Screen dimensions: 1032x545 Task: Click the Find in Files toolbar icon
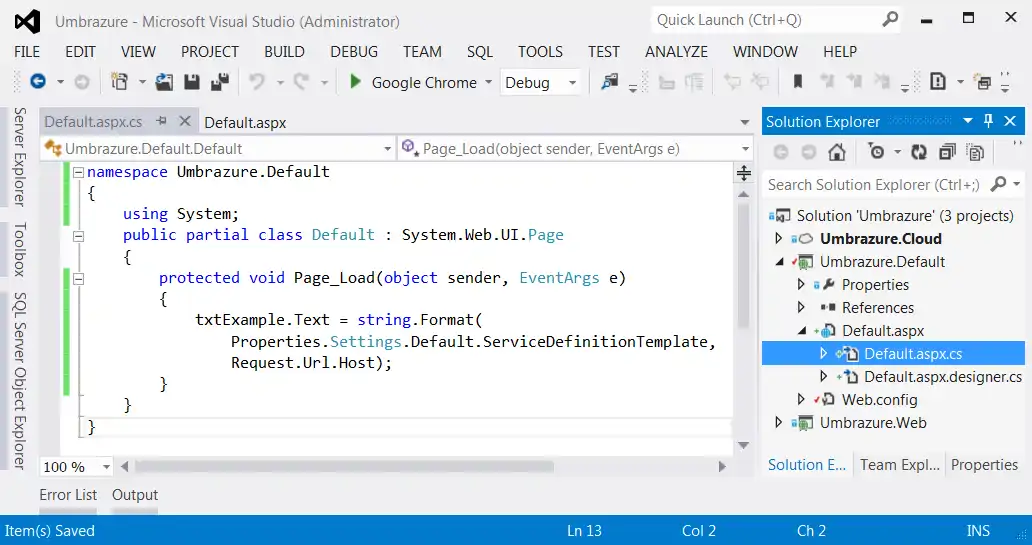(x=610, y=82)
